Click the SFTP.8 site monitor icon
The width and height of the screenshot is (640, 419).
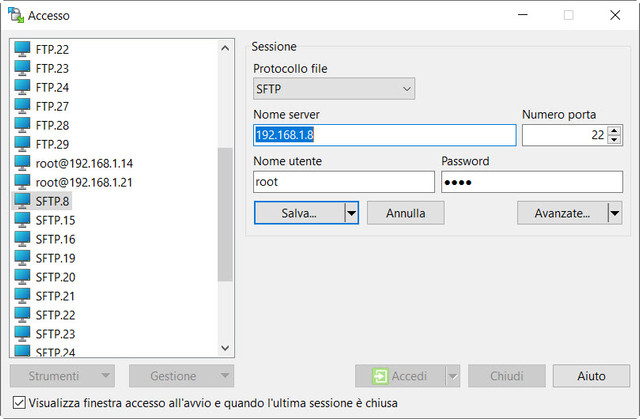[x=22, y=201]
